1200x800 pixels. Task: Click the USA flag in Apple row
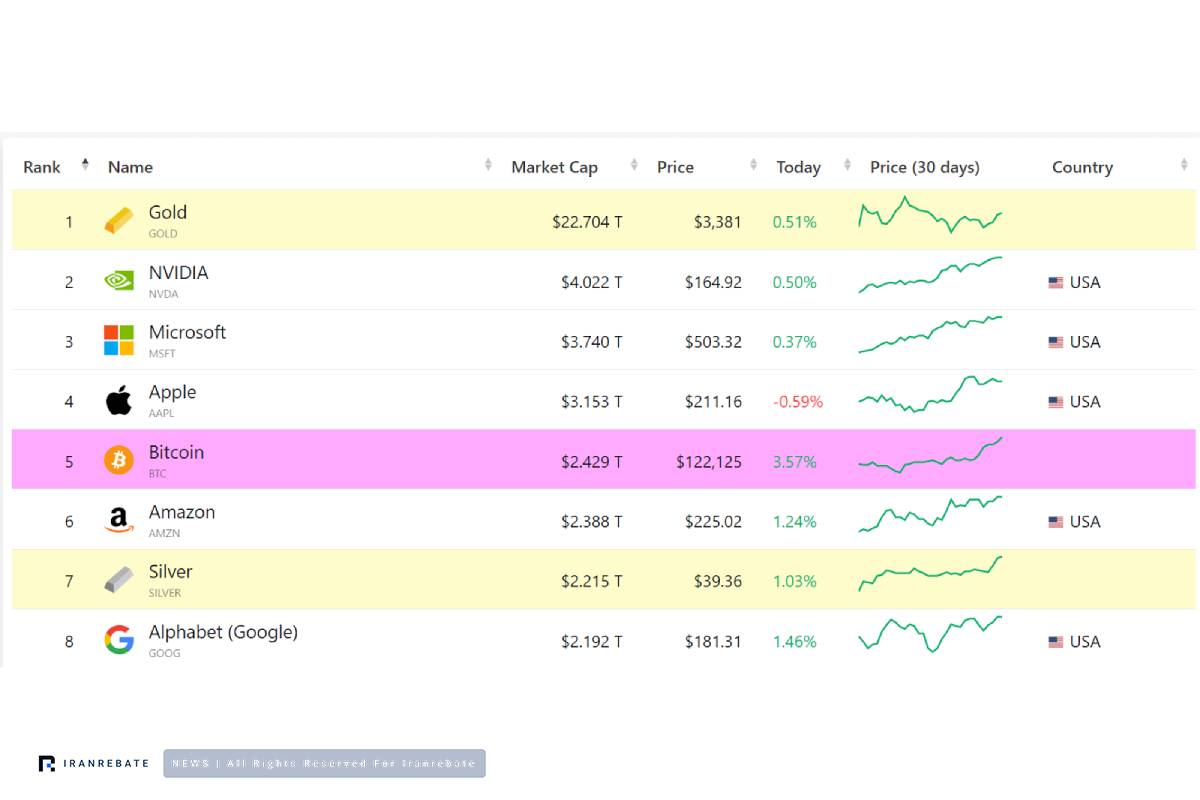(1056, 402)
